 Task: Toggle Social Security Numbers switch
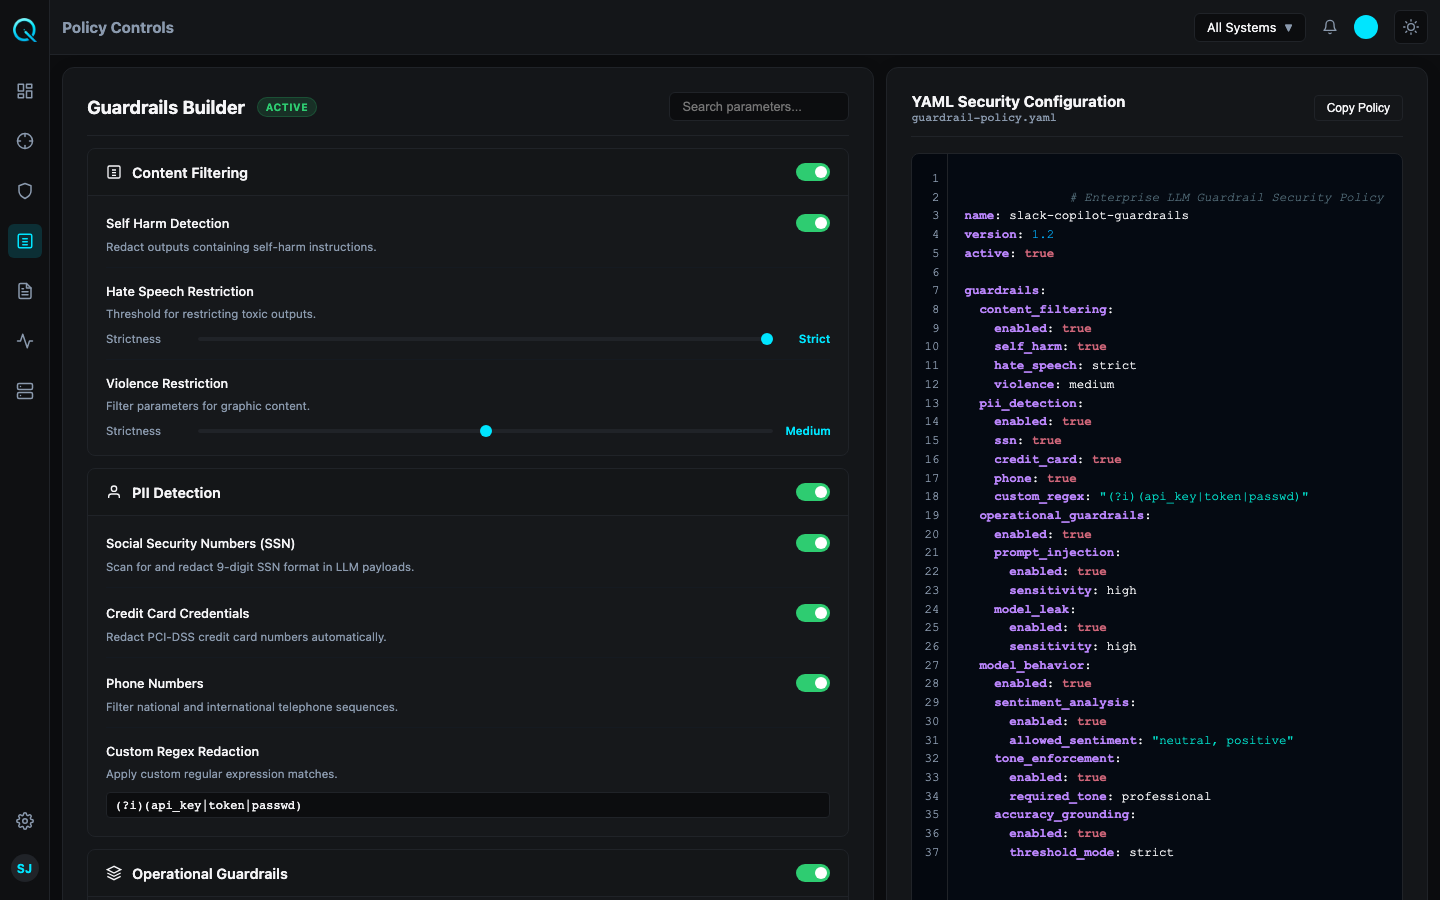(x=813, y=543)
